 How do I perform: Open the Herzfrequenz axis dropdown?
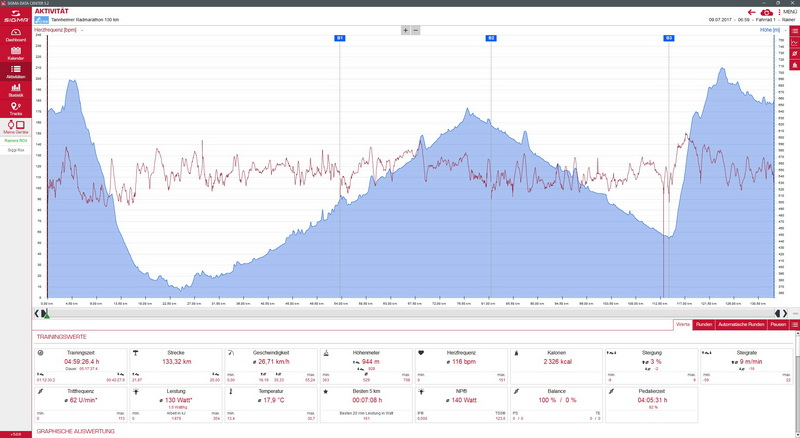pyautogui.click(x=82, y=30)
